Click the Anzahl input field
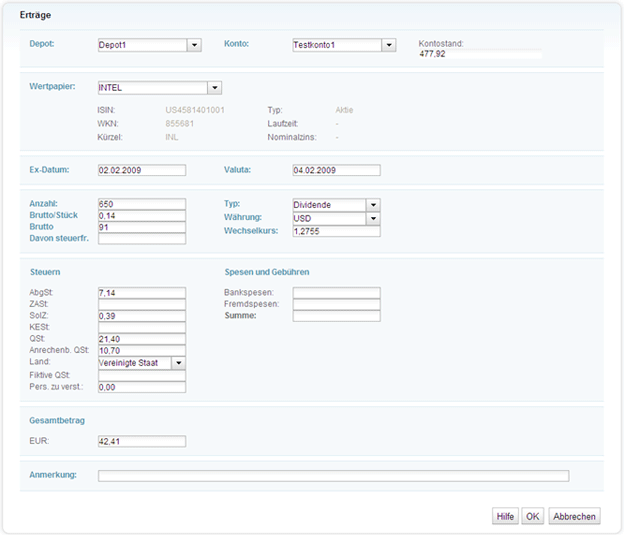The width and height of the screenshot is (625, 543). pyautogui.click(x=141, y=204)
